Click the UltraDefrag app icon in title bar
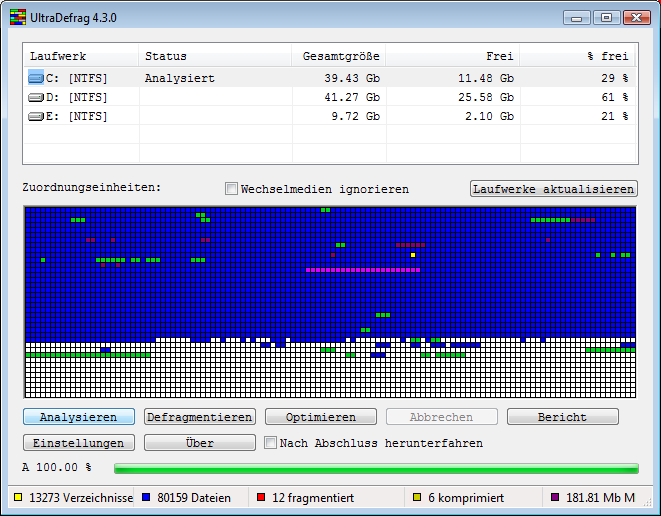 [18, 18]
